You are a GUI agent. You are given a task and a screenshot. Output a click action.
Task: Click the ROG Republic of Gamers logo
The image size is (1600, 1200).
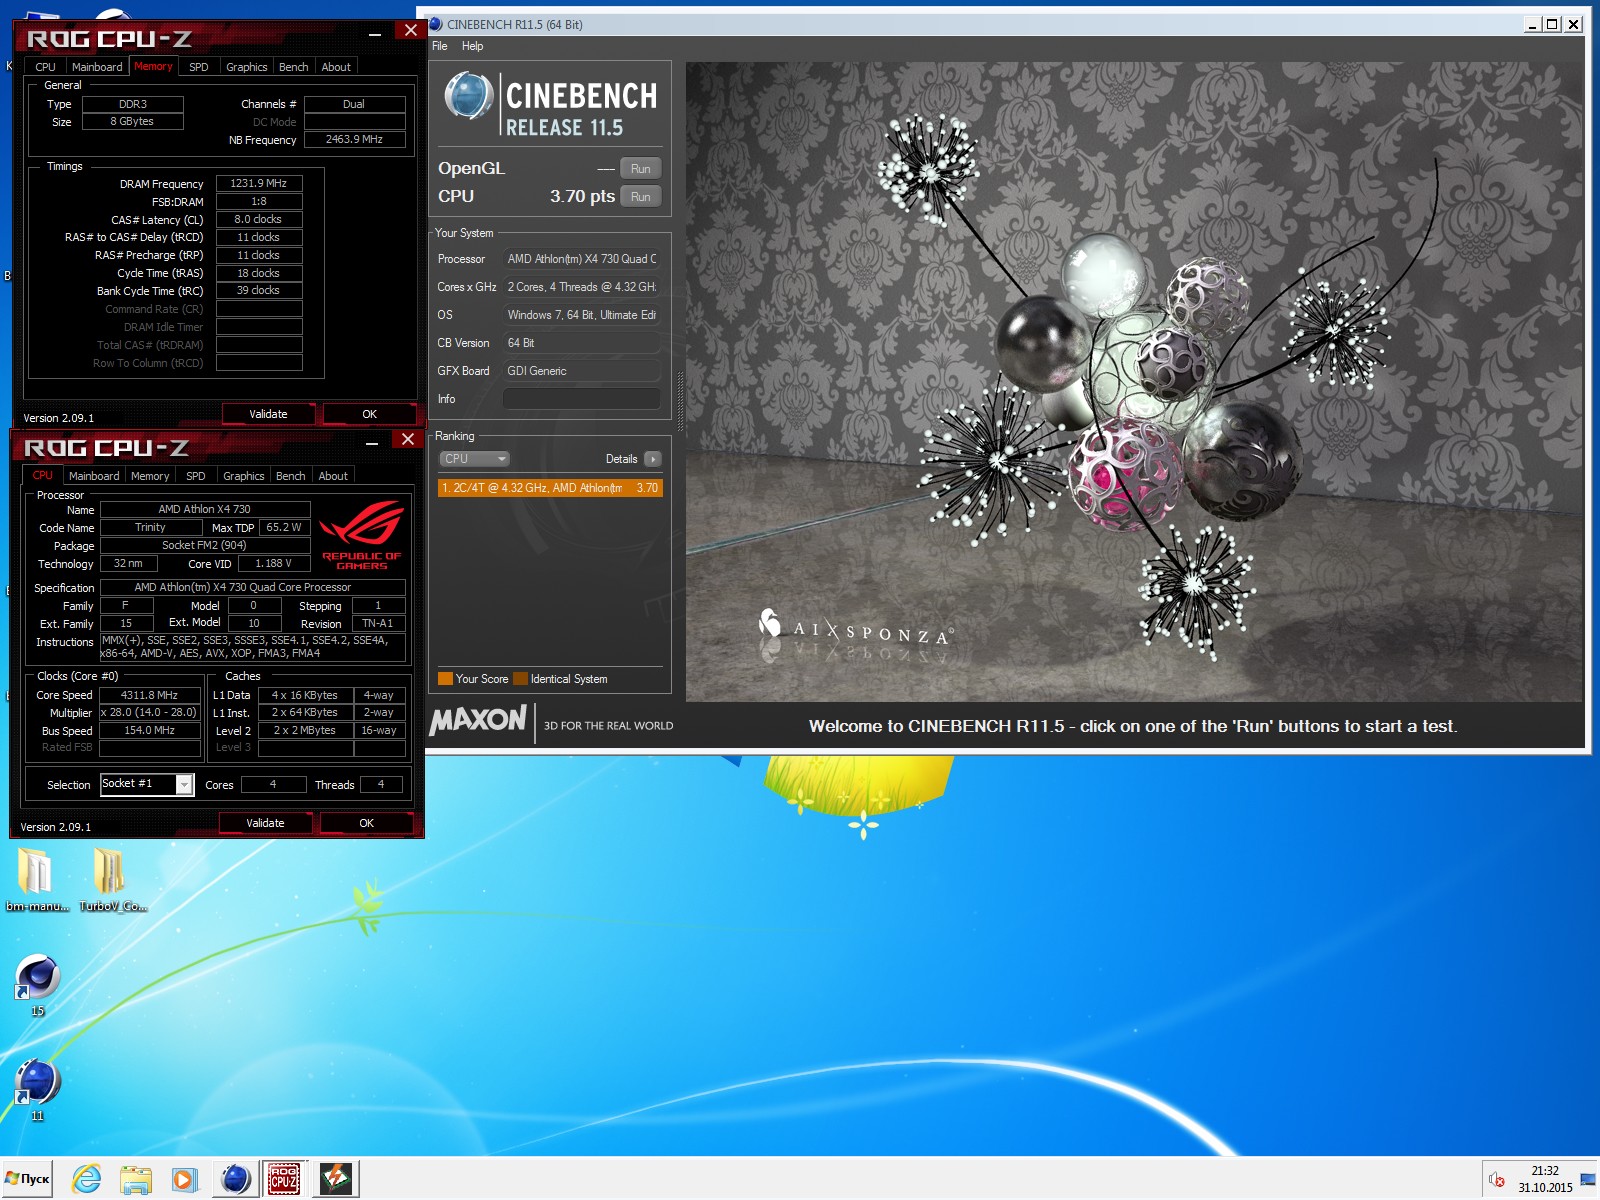[361, 535]
